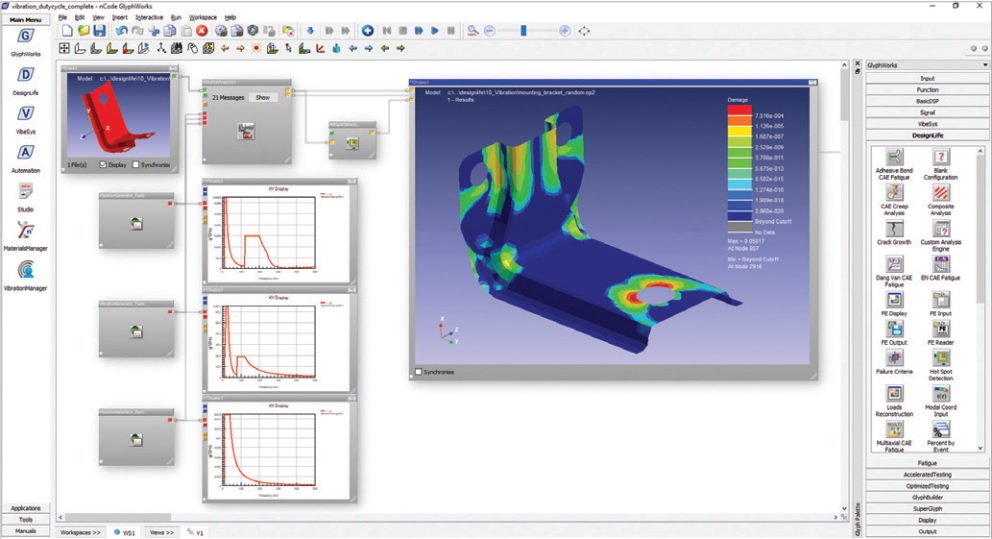Screen dimensions: 992x539
Task: Zoom in using the plus magnifier
Action: click(565, 30)
